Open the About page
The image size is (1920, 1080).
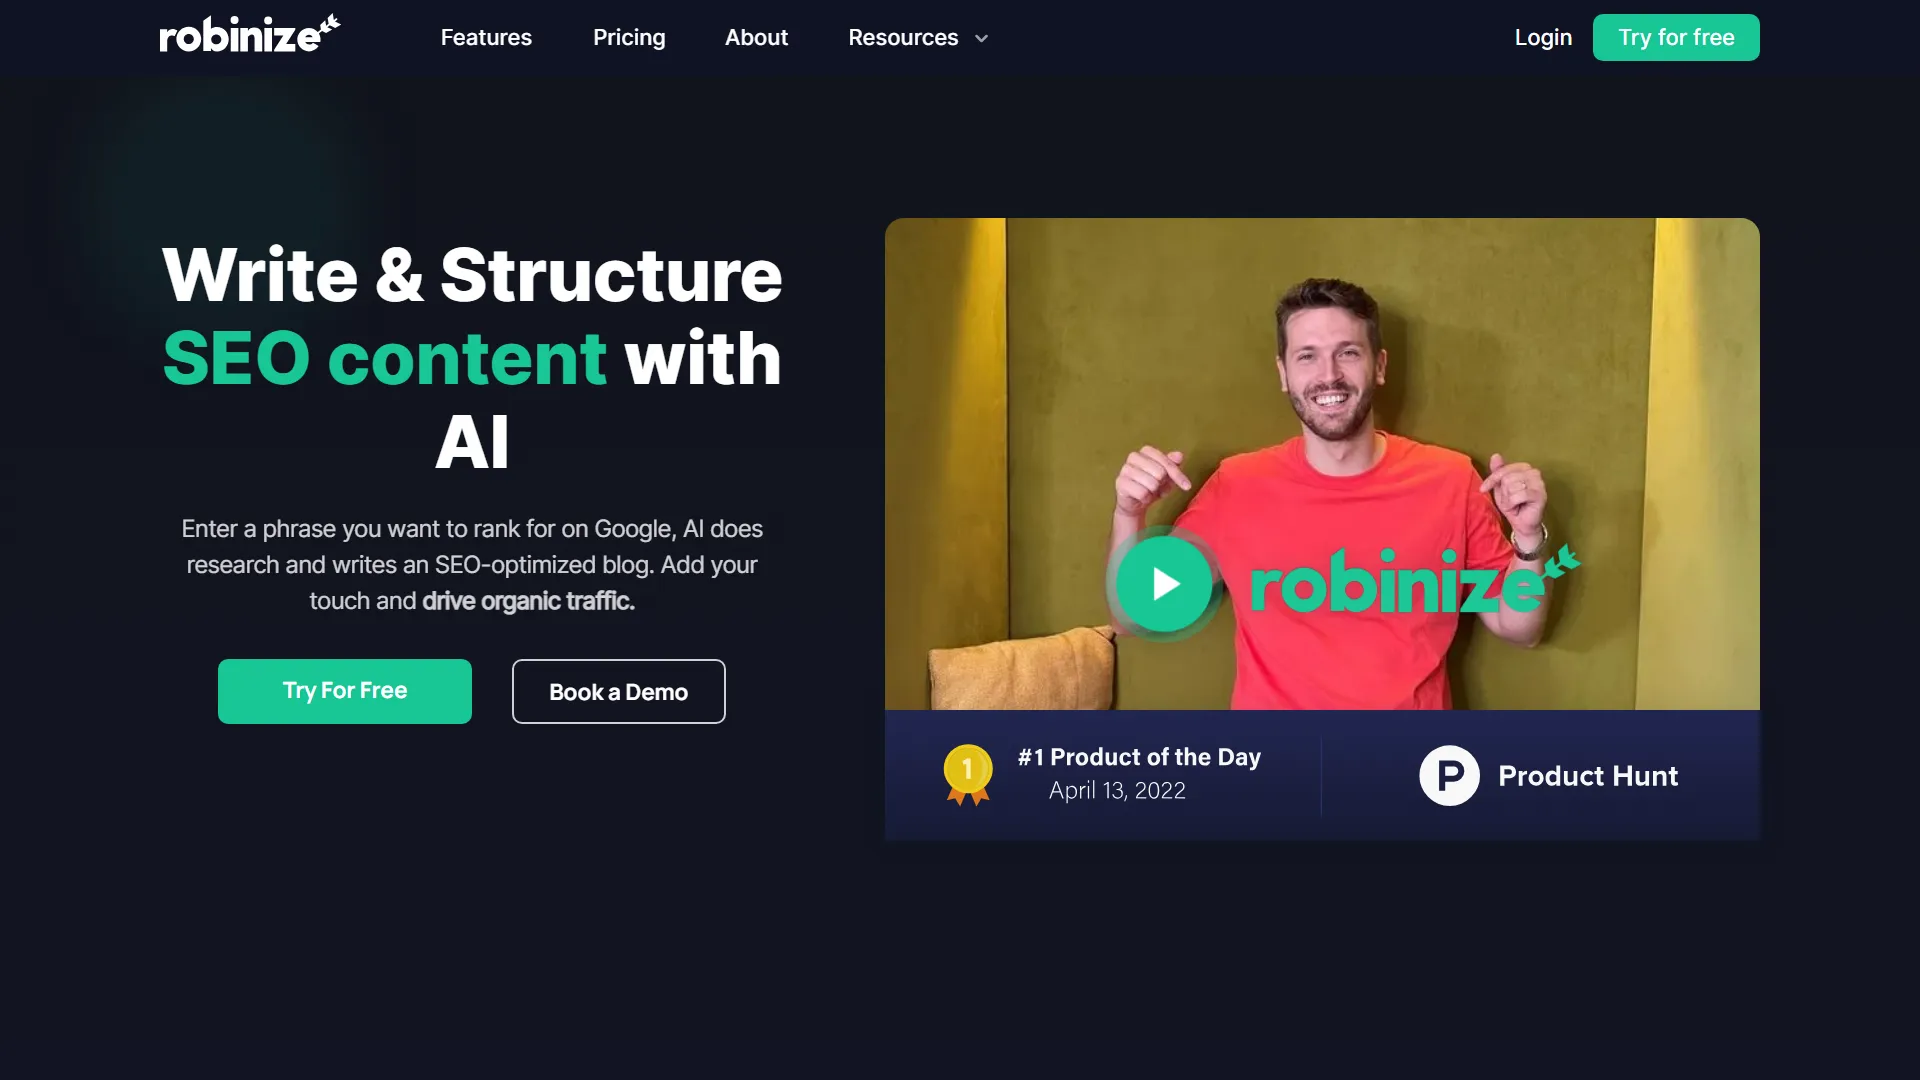pos(756,37)
